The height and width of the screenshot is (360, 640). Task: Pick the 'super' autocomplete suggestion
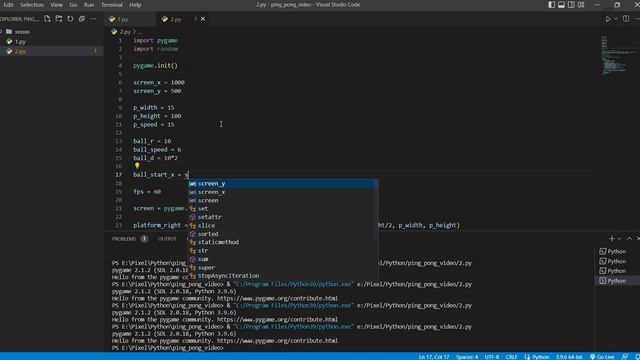click(282, 267)
